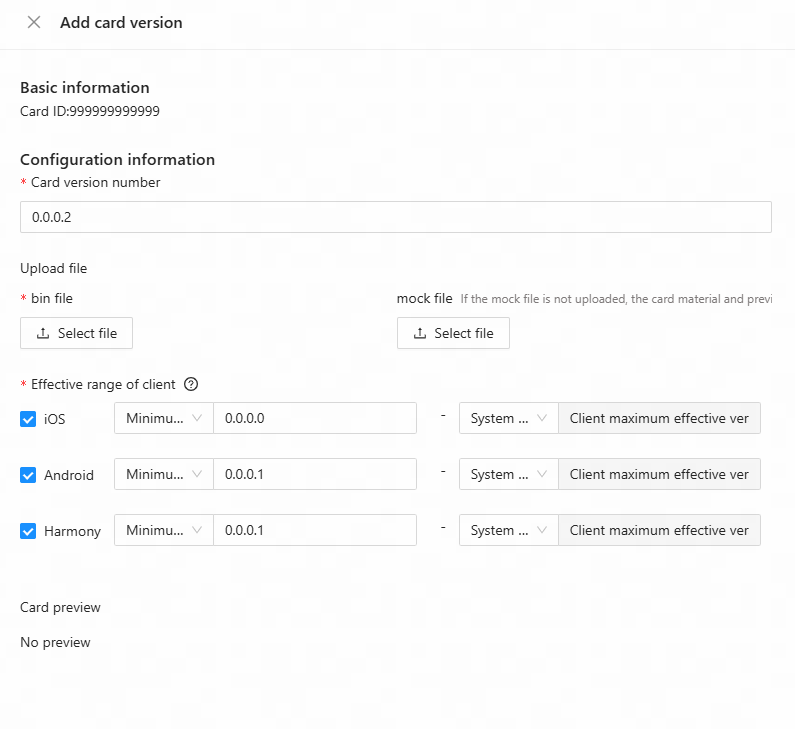This screenshot has width=795, height=729.
Task: Uncheck the iOS checkbox
Action: [28, 419]
